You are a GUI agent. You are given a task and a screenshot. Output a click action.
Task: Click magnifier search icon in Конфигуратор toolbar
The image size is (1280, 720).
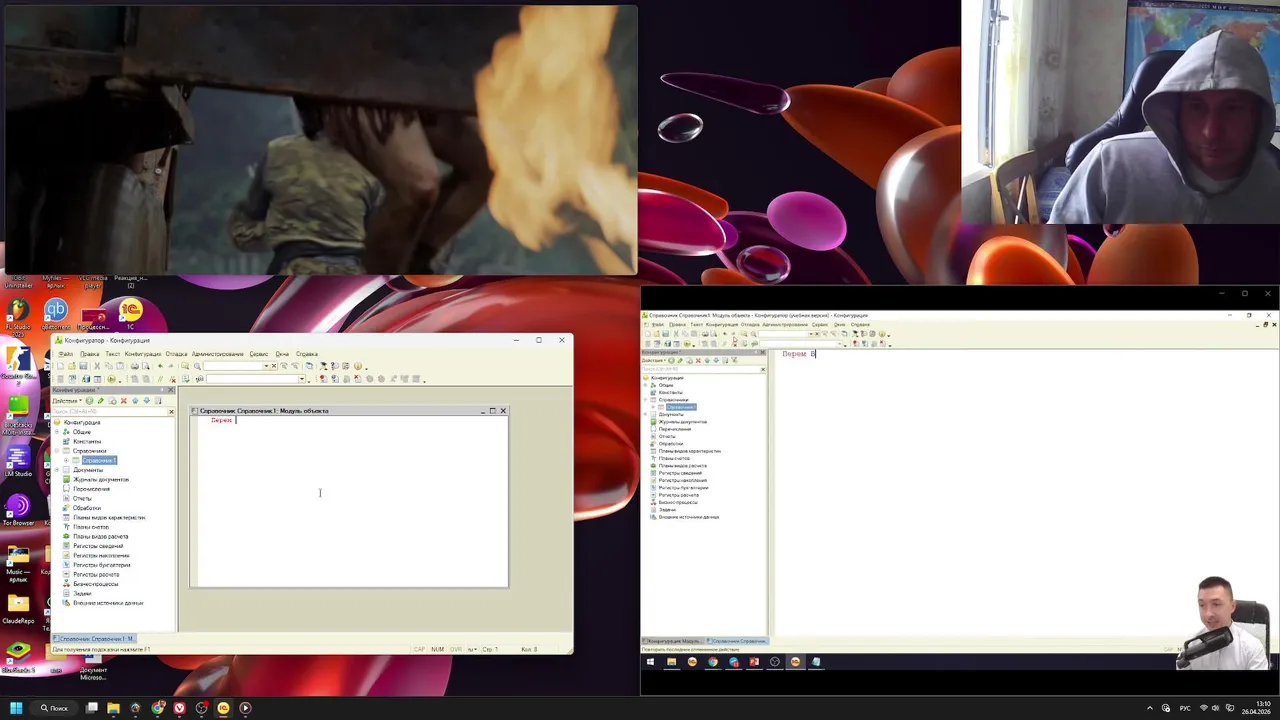pyautogui.click(x=197, y=366)
